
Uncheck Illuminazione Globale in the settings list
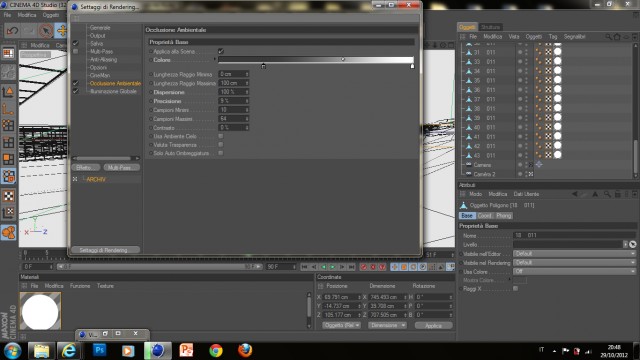pyautogui.click(x=76, y=91)
